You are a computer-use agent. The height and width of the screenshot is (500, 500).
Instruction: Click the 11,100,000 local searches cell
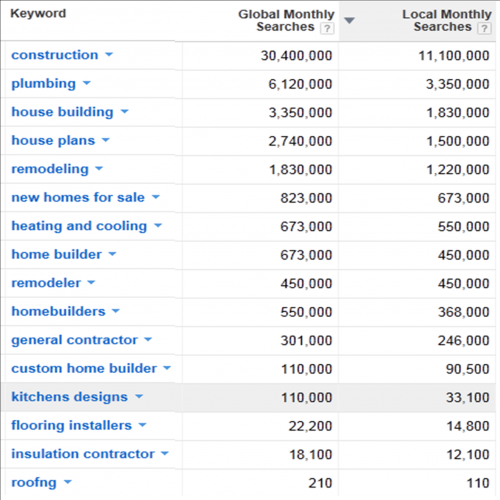[x=454, y=56]
